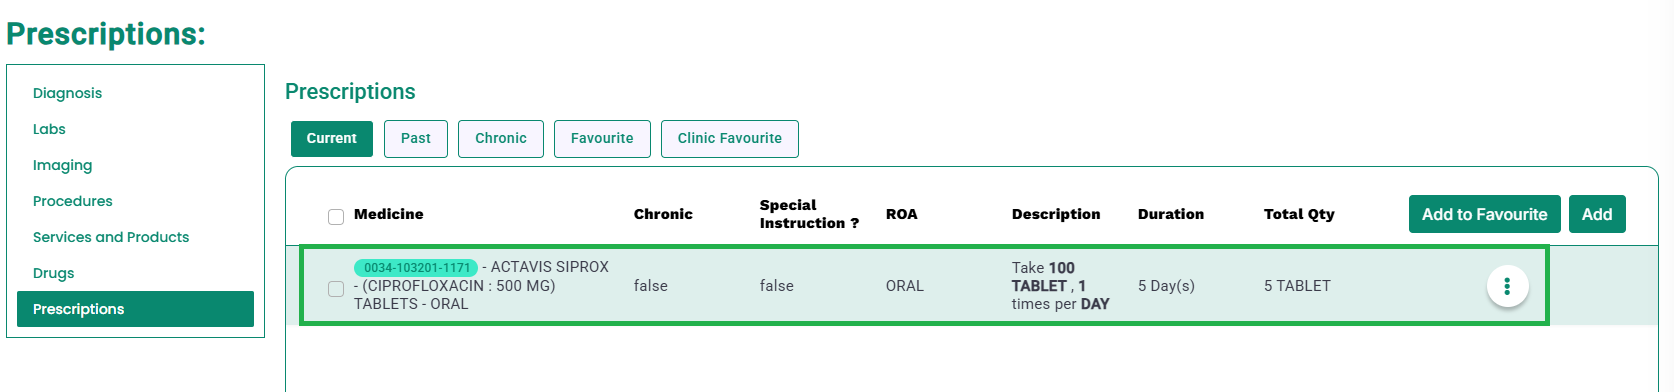Open the Procedures sidebar item
Viewport: 1674px width, 392px height.
[73, 201]
